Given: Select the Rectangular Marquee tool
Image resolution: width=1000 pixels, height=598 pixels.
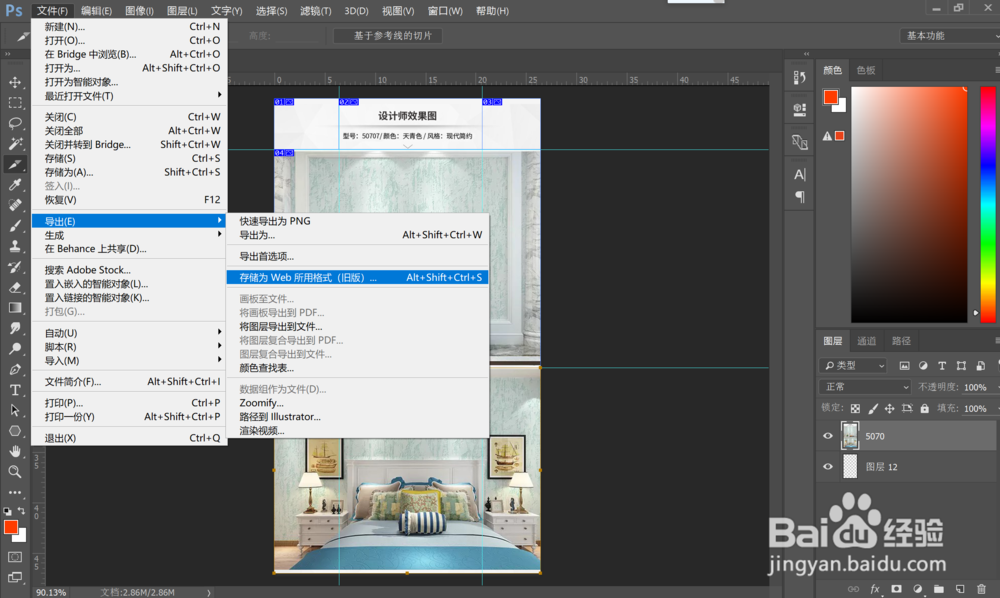Looking at the screenshot, I should pyautogui.click(x=15, y=103).
